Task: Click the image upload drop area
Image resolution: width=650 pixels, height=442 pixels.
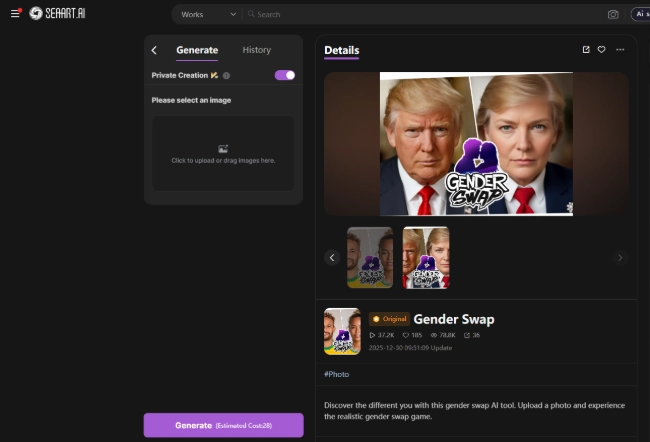Action: click(223, 153)
